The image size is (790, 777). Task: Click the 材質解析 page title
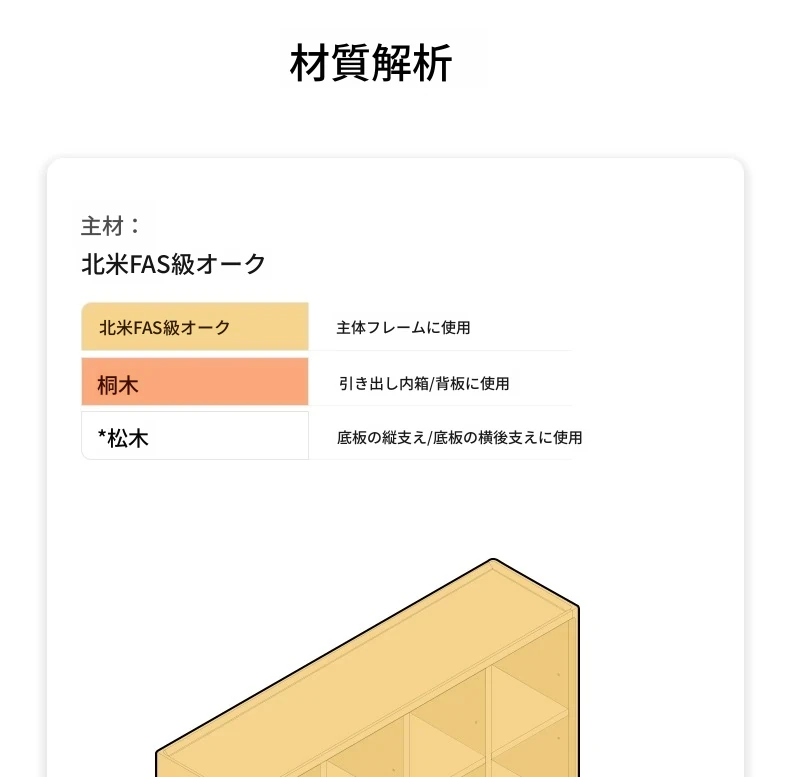[x=370, y=63]
